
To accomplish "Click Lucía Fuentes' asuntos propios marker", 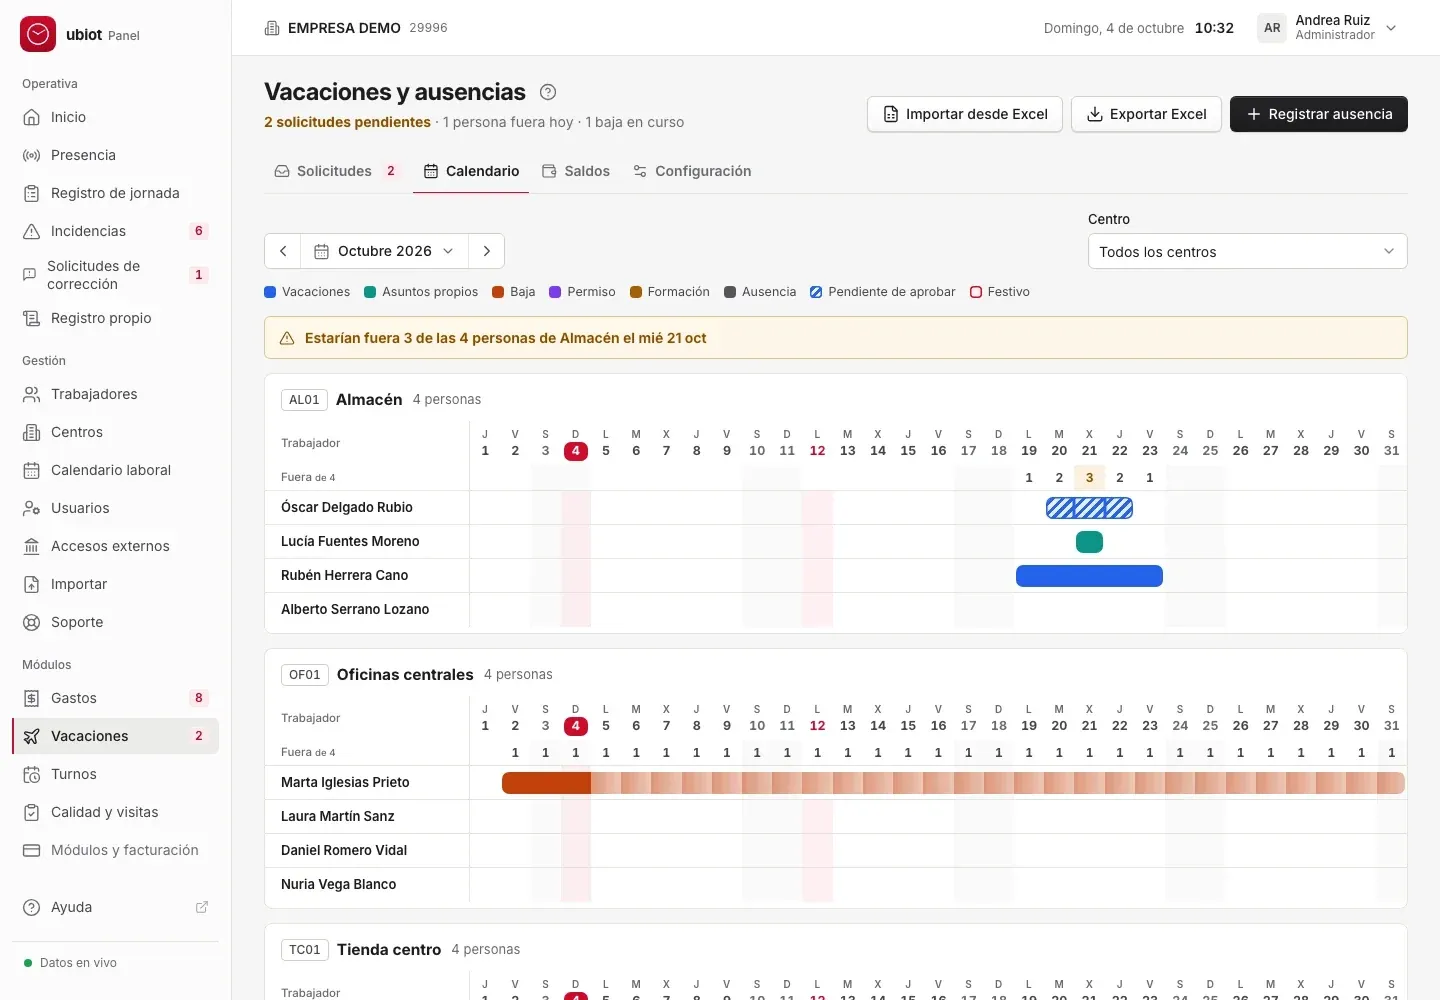I will point(1089,542).
